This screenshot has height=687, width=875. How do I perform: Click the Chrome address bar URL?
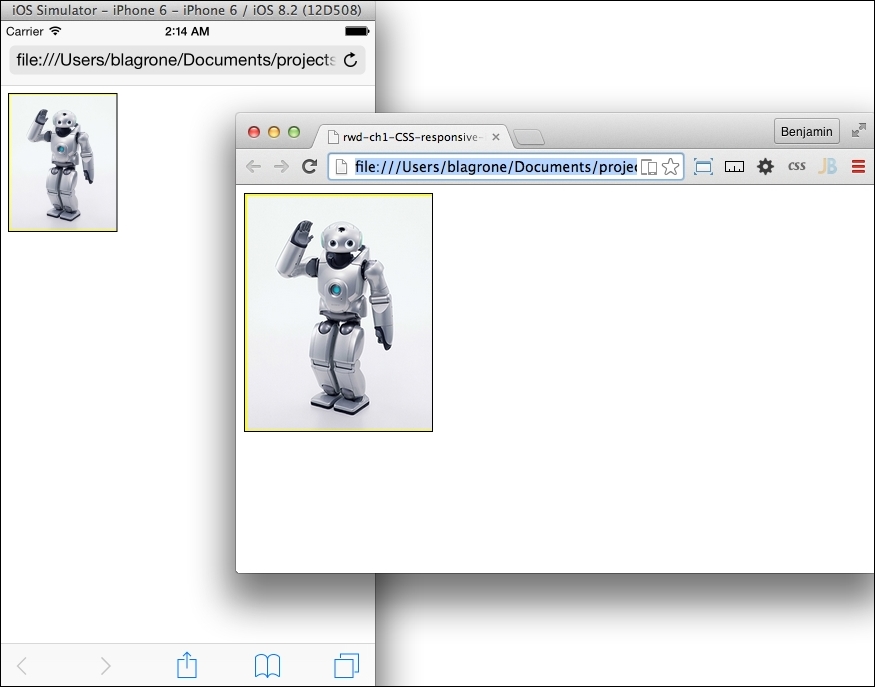click(495, 167)
